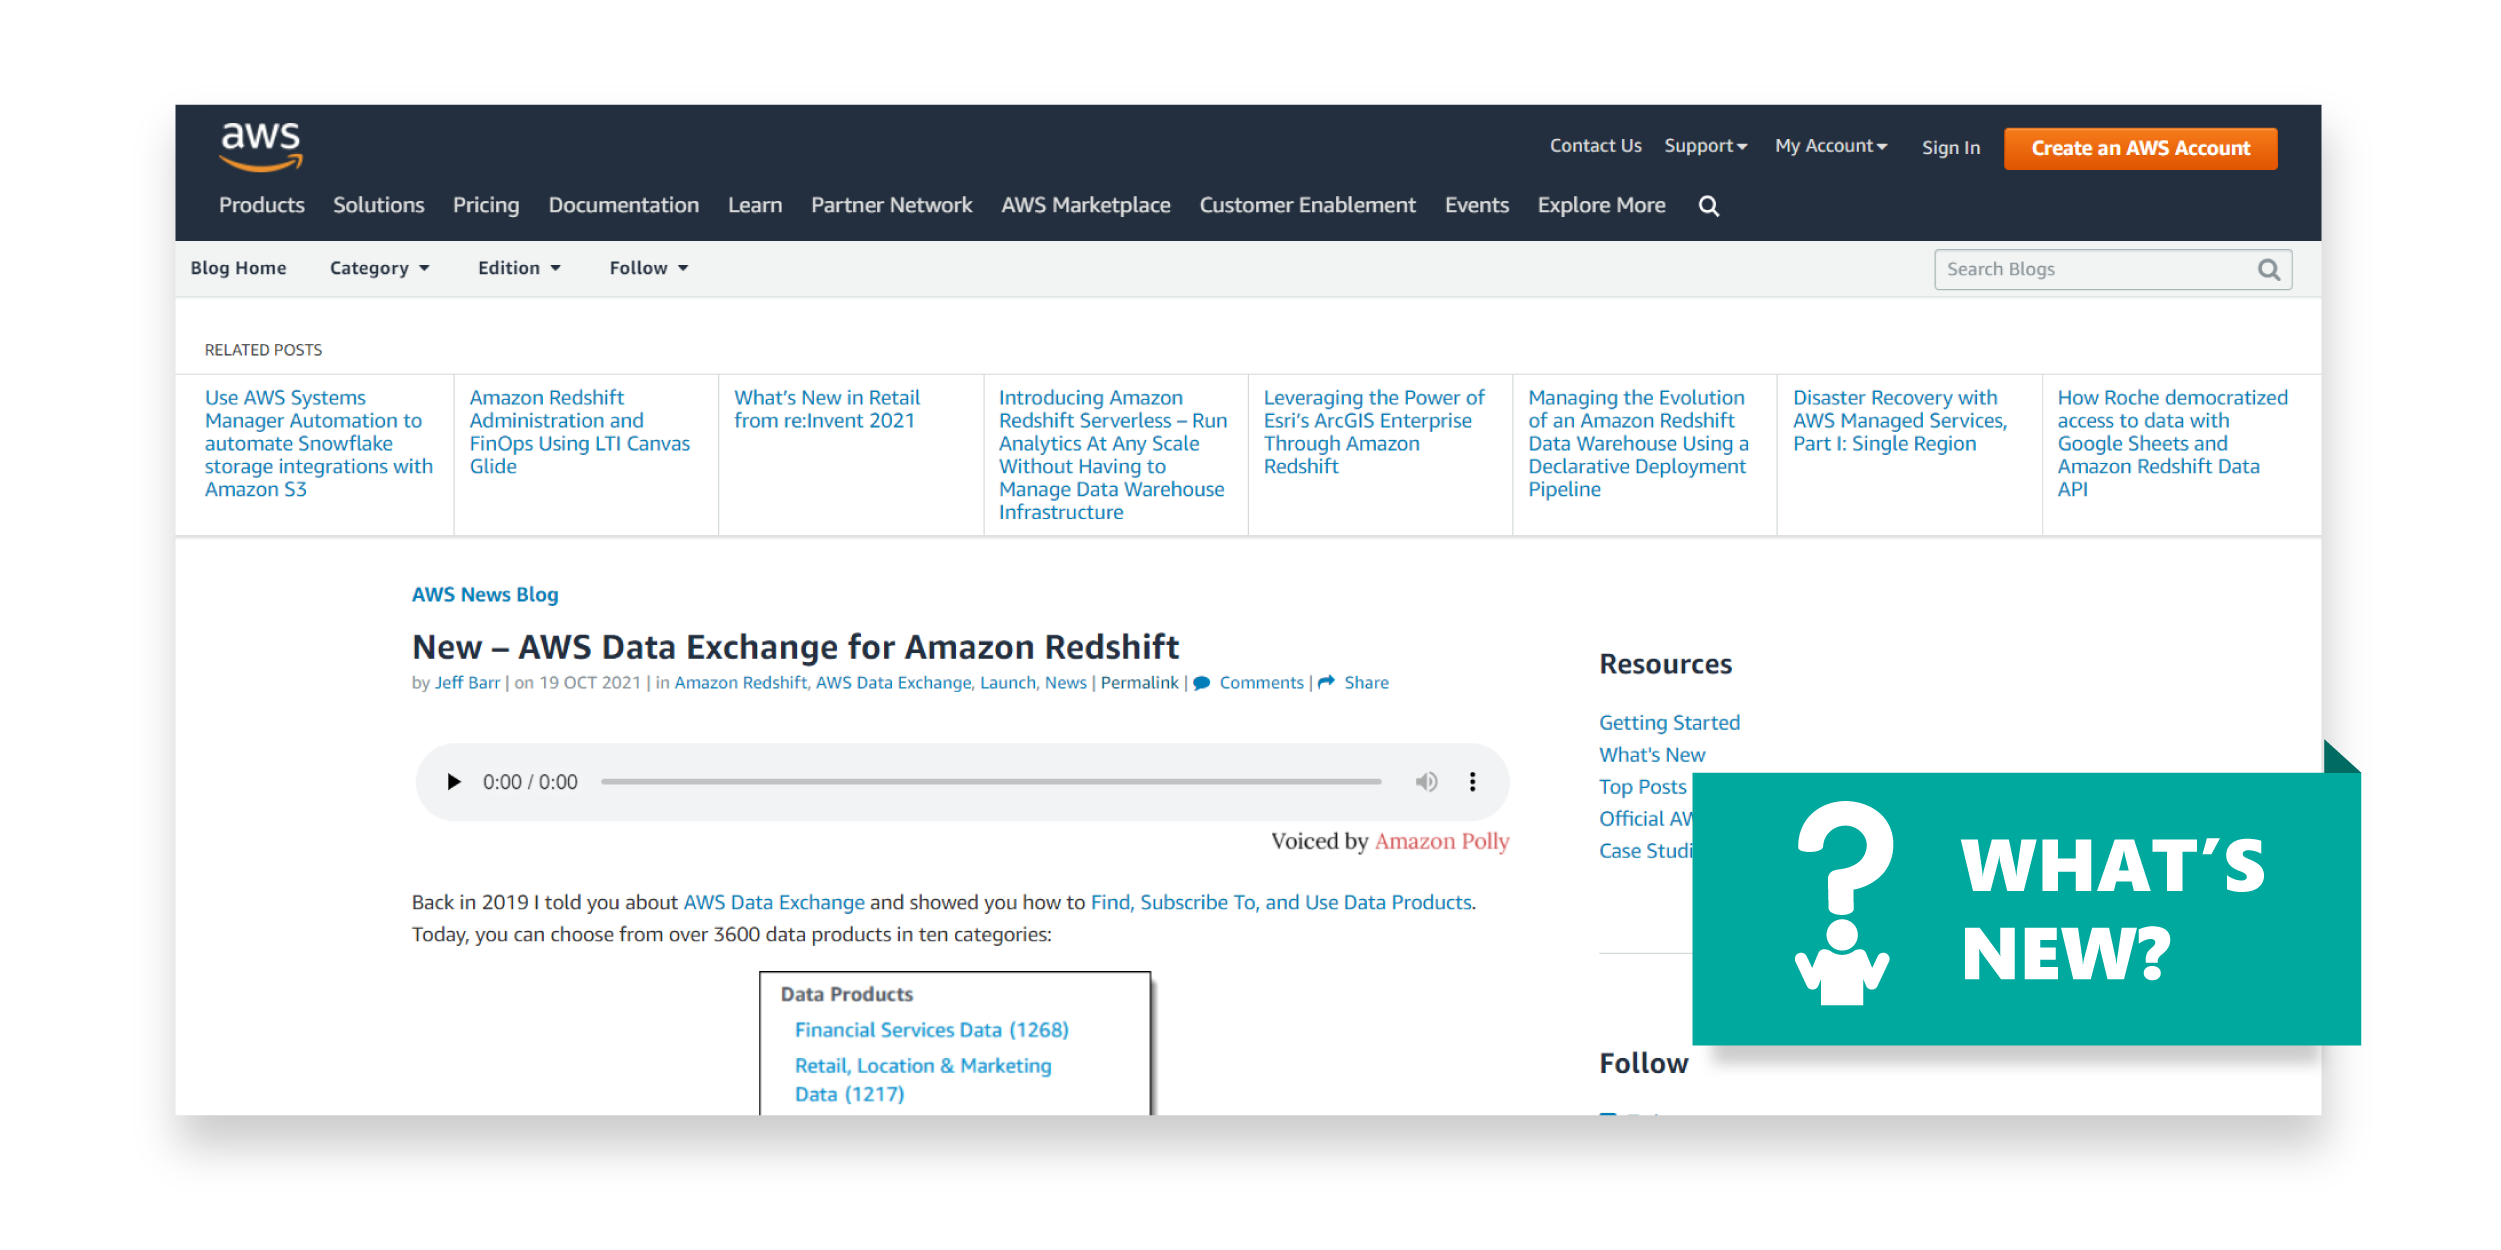Viewport: 2501px width, 1250px height.
Task: Expand the Support dropdown
Action: pyautogui.click(x=1706, y=146)
